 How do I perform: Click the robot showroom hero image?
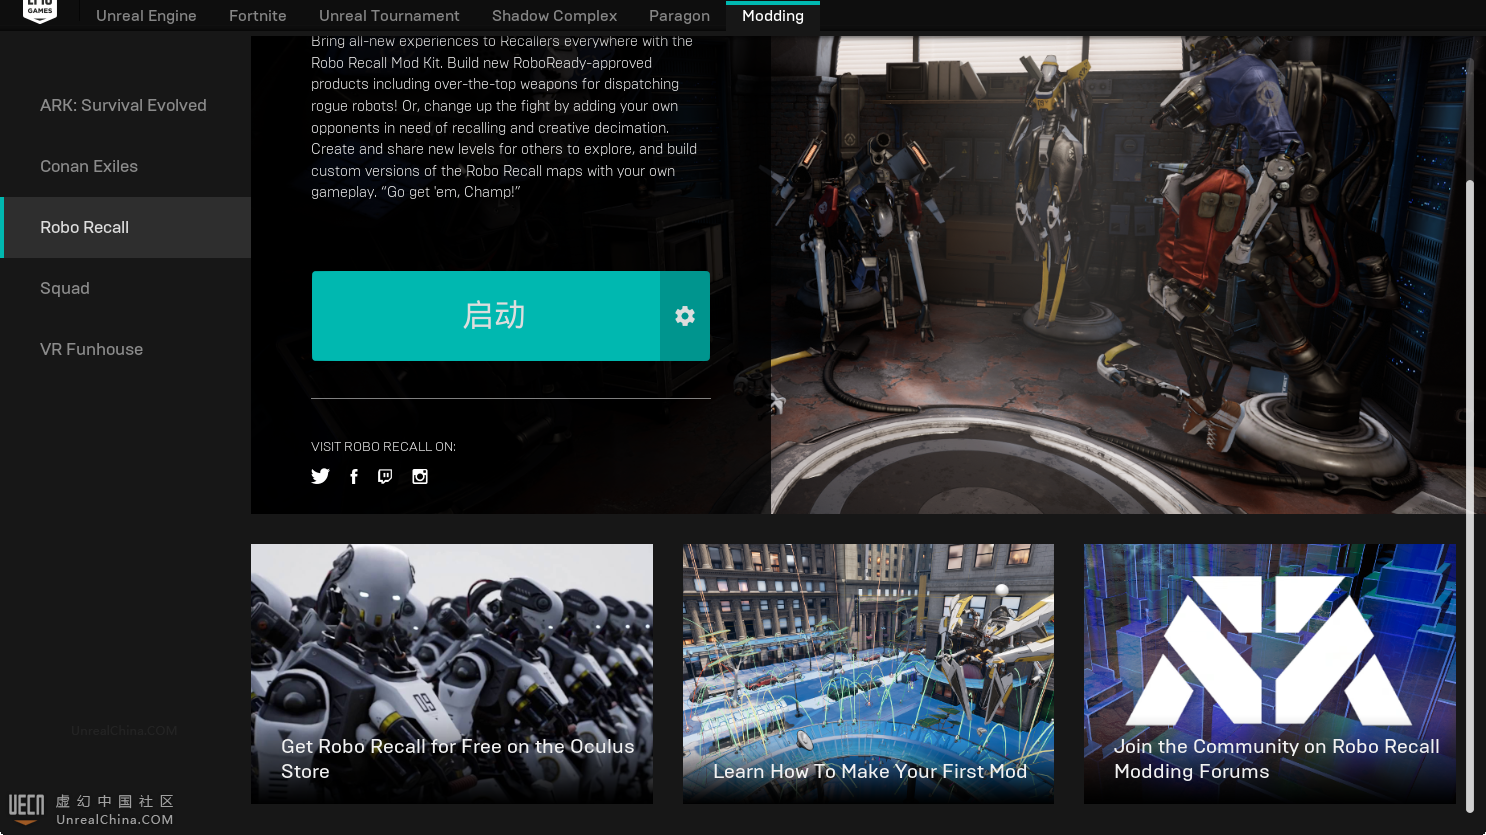(1118, 275)
